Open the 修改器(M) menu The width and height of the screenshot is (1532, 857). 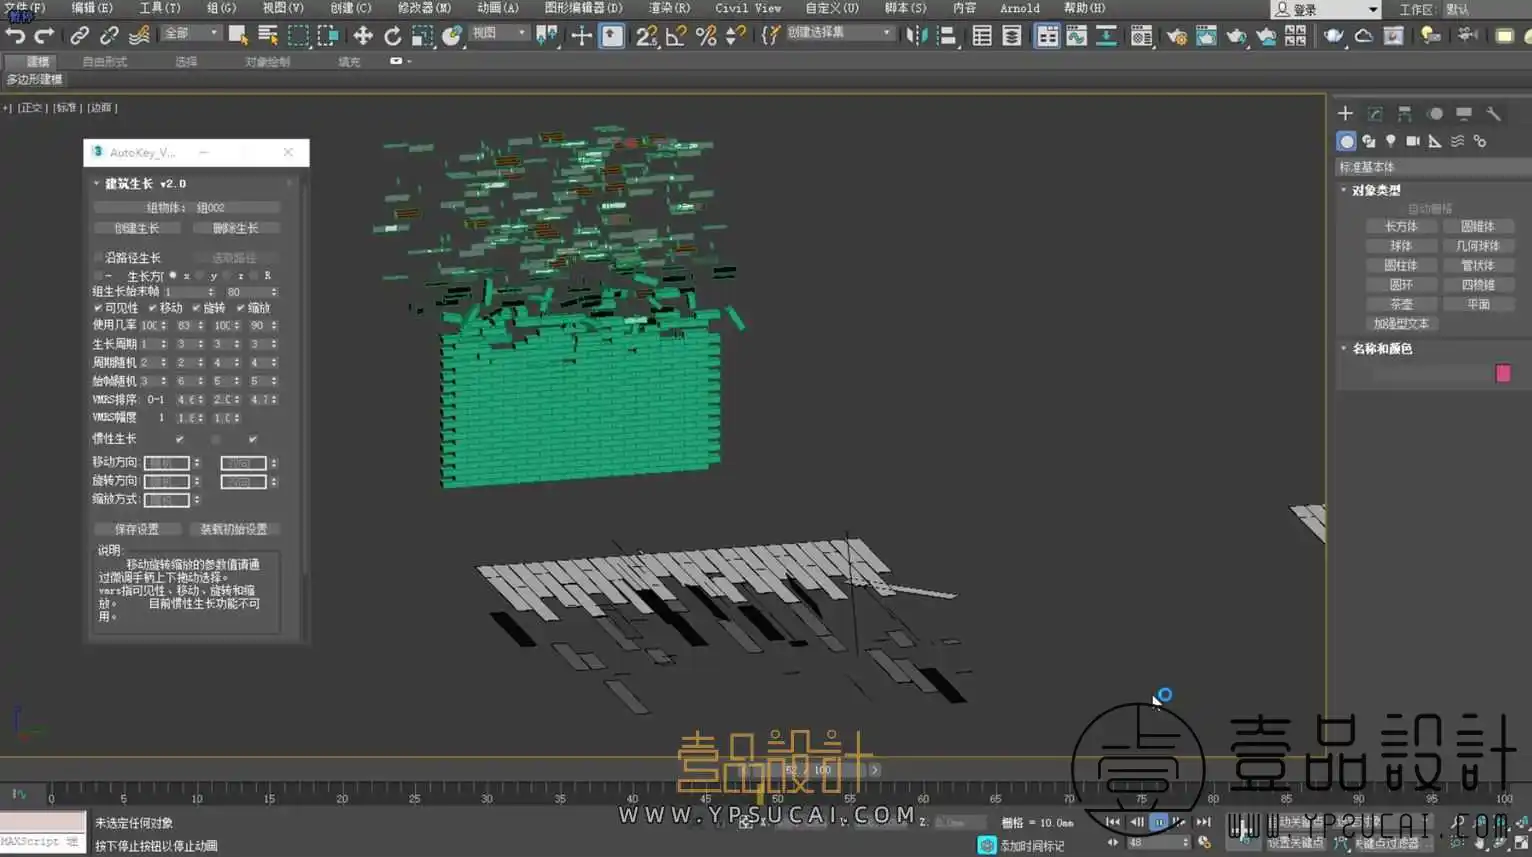click(424, 8)
